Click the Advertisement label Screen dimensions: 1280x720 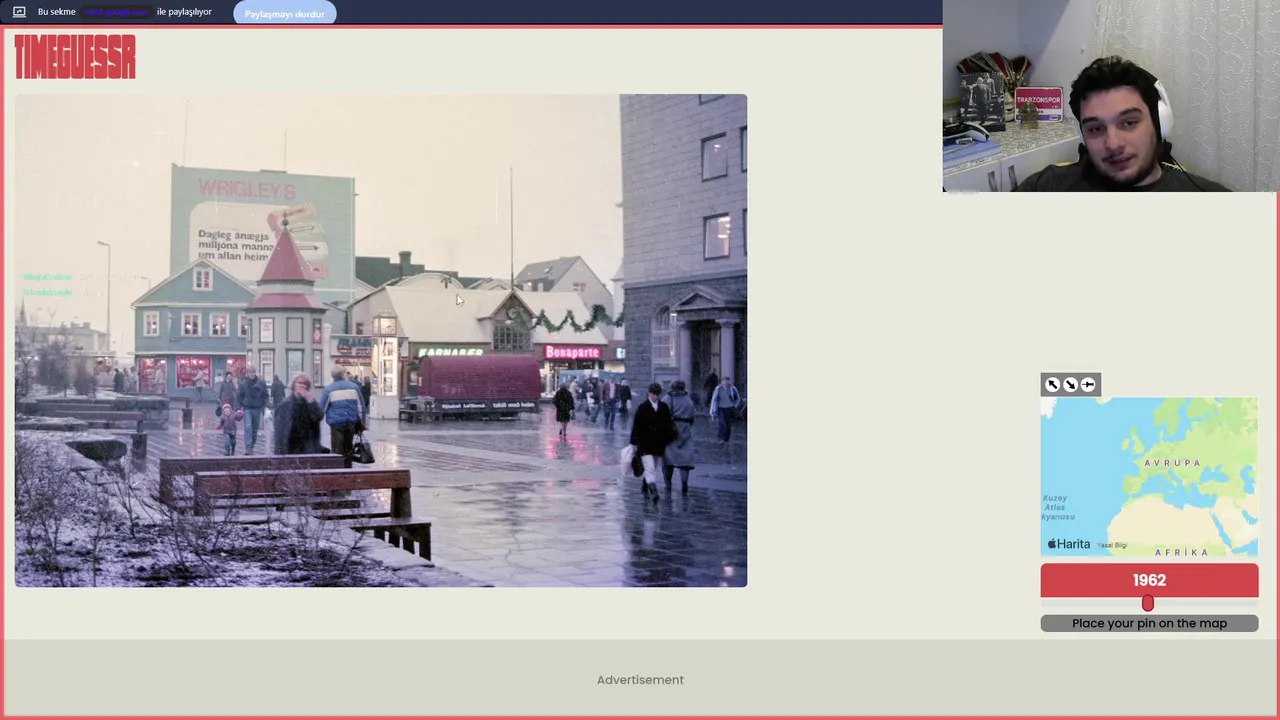coord(640,680)
